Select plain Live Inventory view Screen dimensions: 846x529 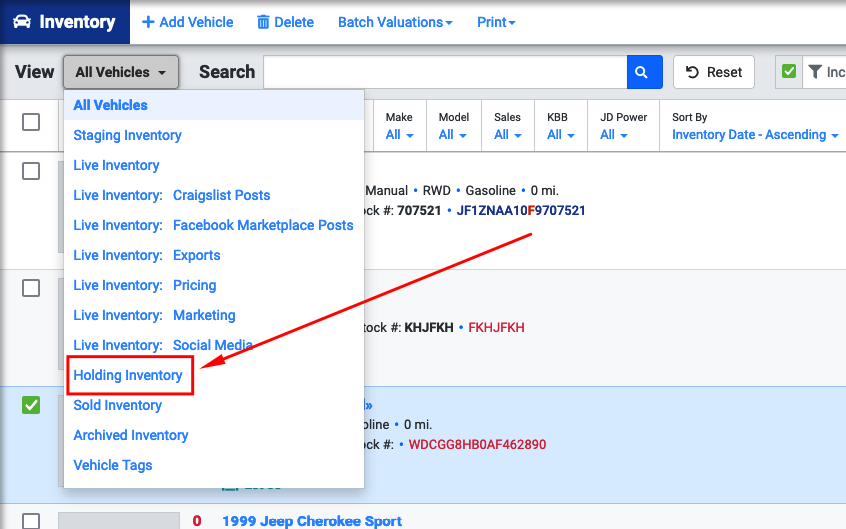116,165
